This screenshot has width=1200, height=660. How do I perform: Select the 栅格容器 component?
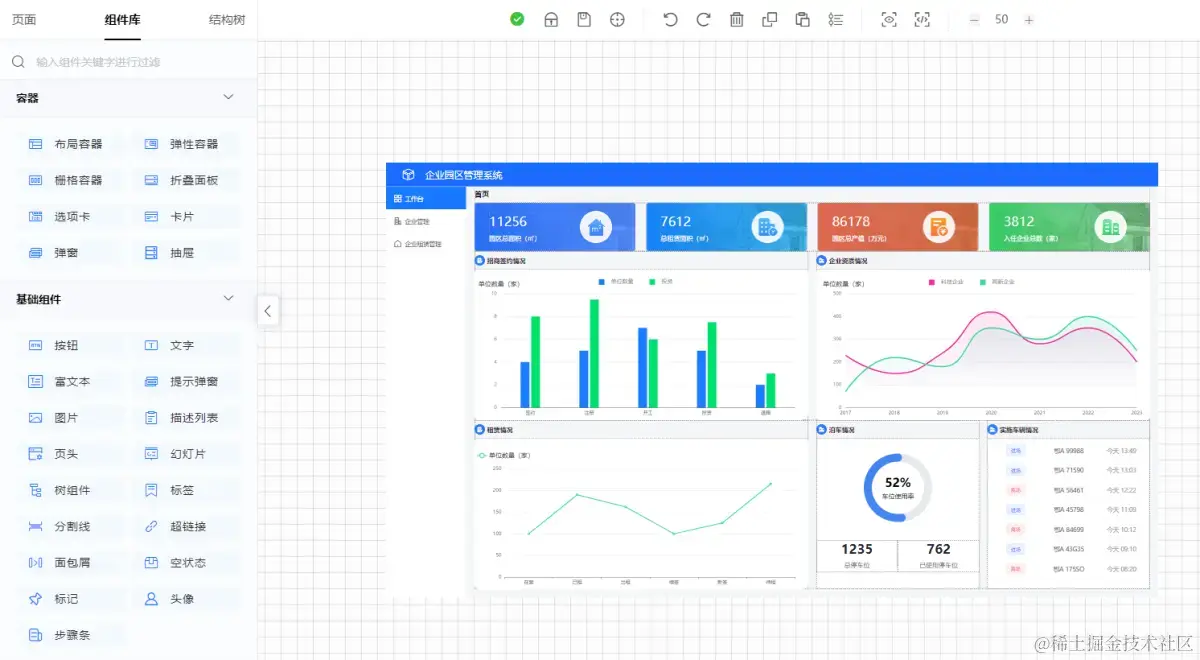pyautogui.click(x=70, y=180)
